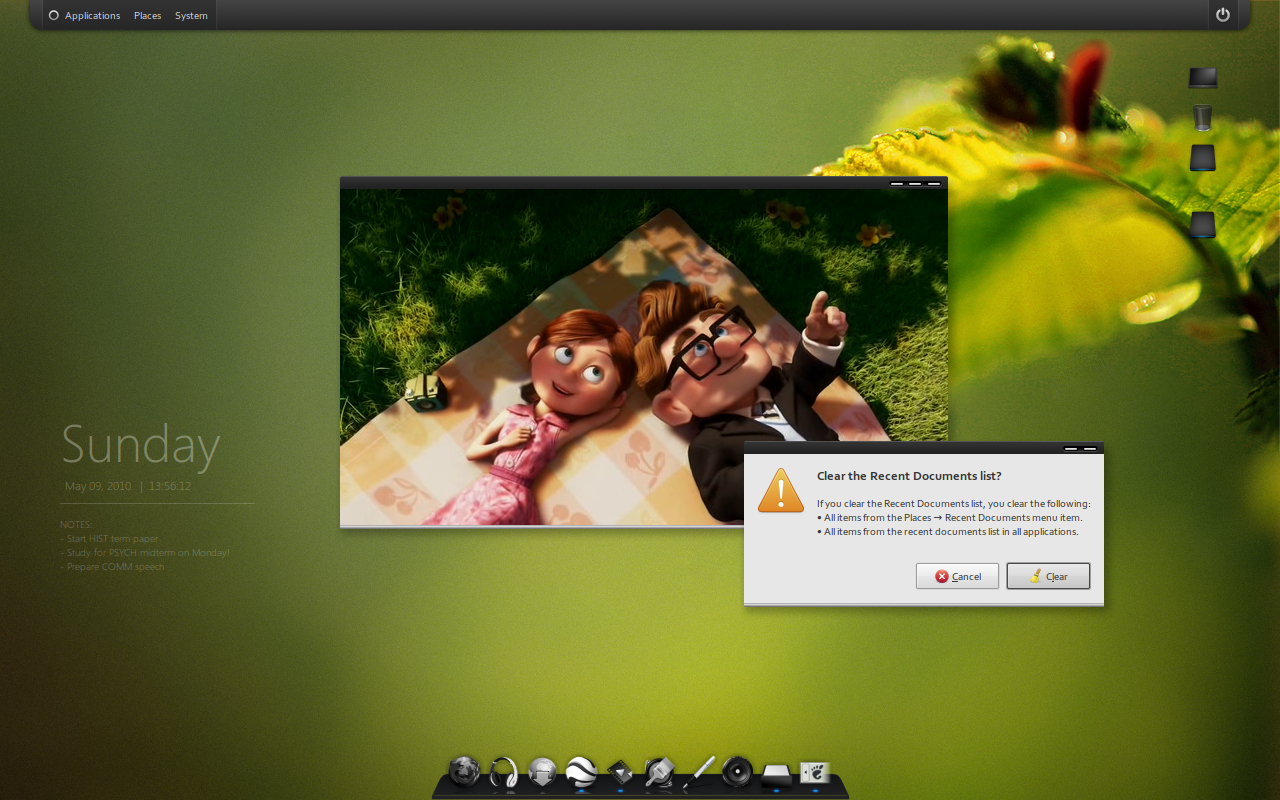Click the '13:56:12' clock text

point(170,486)
